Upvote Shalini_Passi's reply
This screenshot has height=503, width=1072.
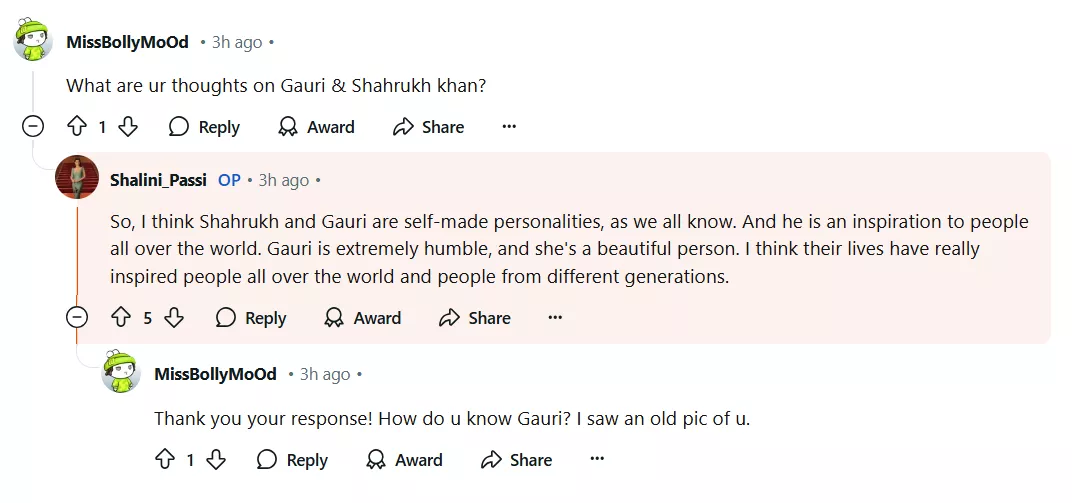pos(121,318)
